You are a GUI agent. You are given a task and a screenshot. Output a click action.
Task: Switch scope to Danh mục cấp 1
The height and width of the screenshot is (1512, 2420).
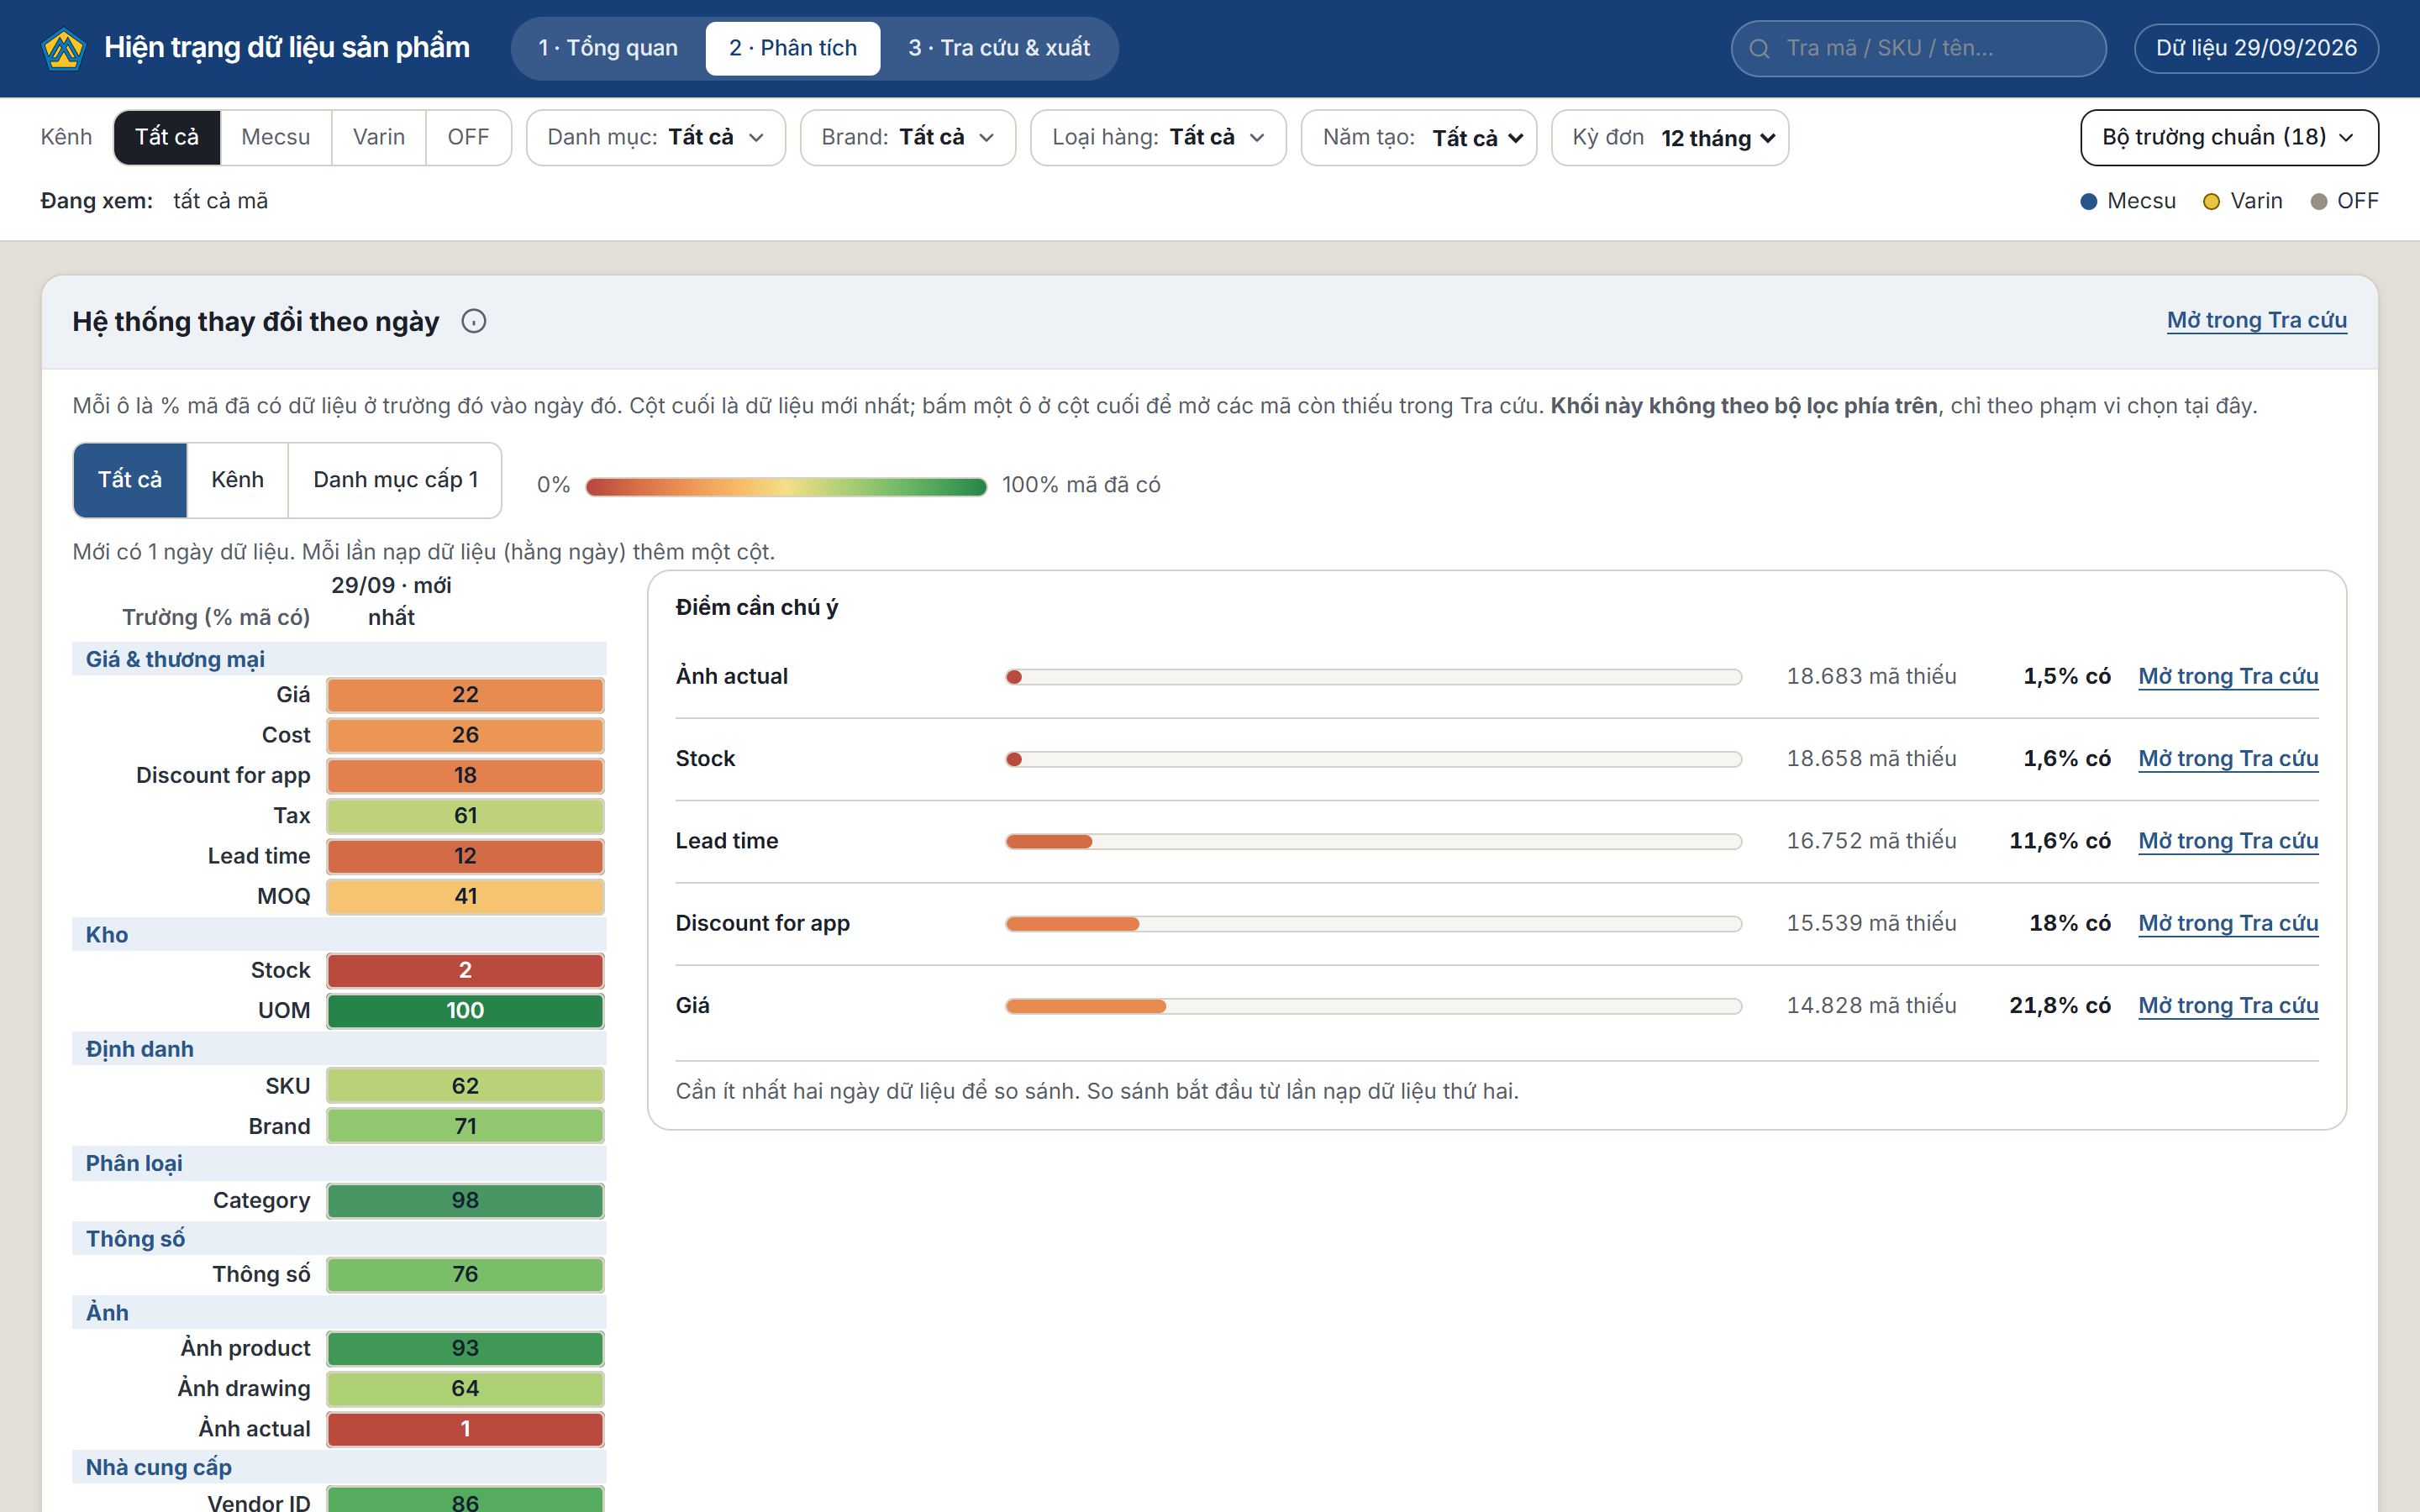tap(395, 480)
